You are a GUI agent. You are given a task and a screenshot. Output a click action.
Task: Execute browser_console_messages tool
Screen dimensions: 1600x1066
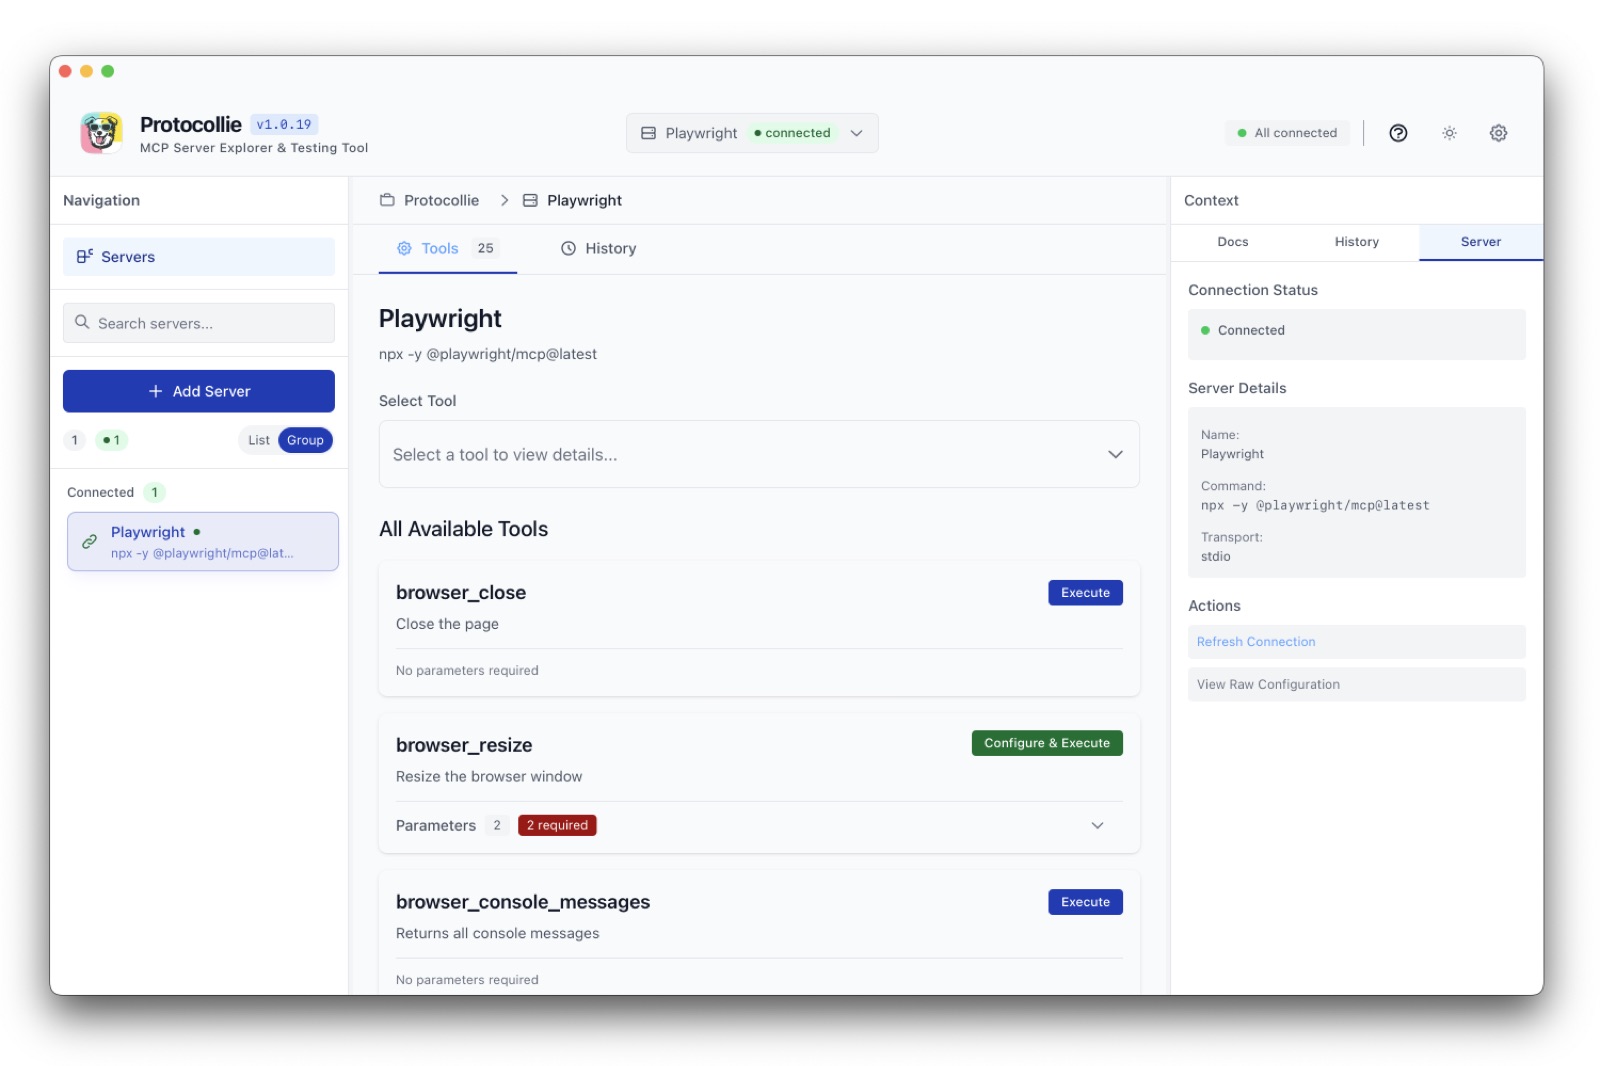click(1085, 902)
